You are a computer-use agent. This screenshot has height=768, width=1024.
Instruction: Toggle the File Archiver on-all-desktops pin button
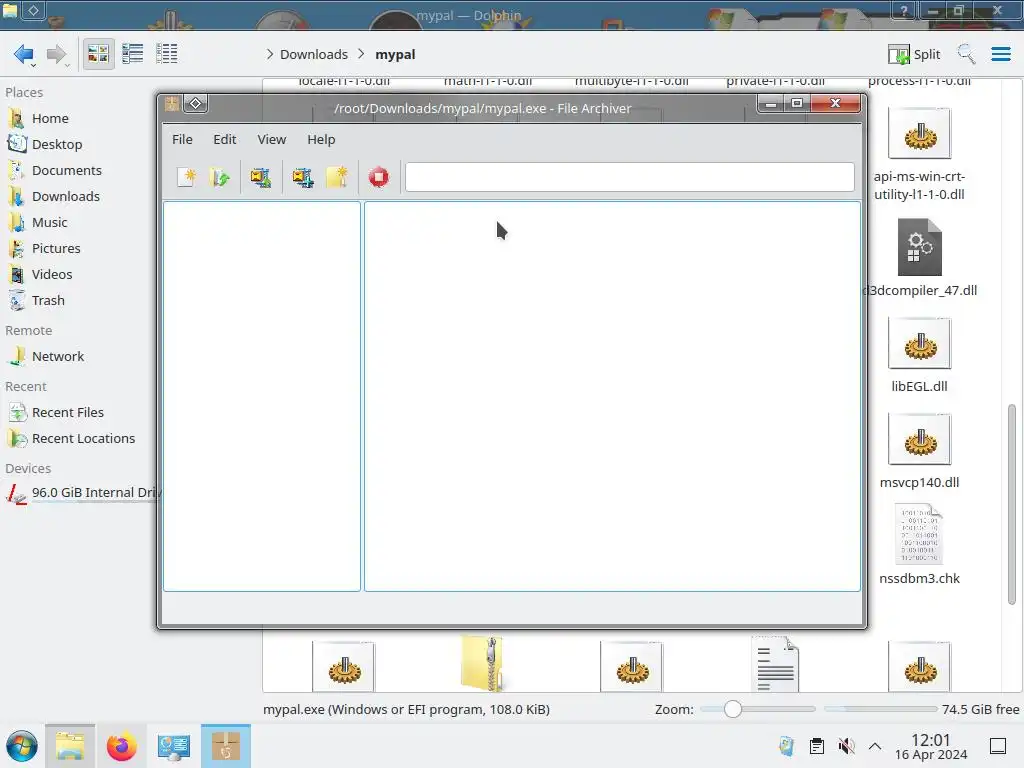click(195, 103)
